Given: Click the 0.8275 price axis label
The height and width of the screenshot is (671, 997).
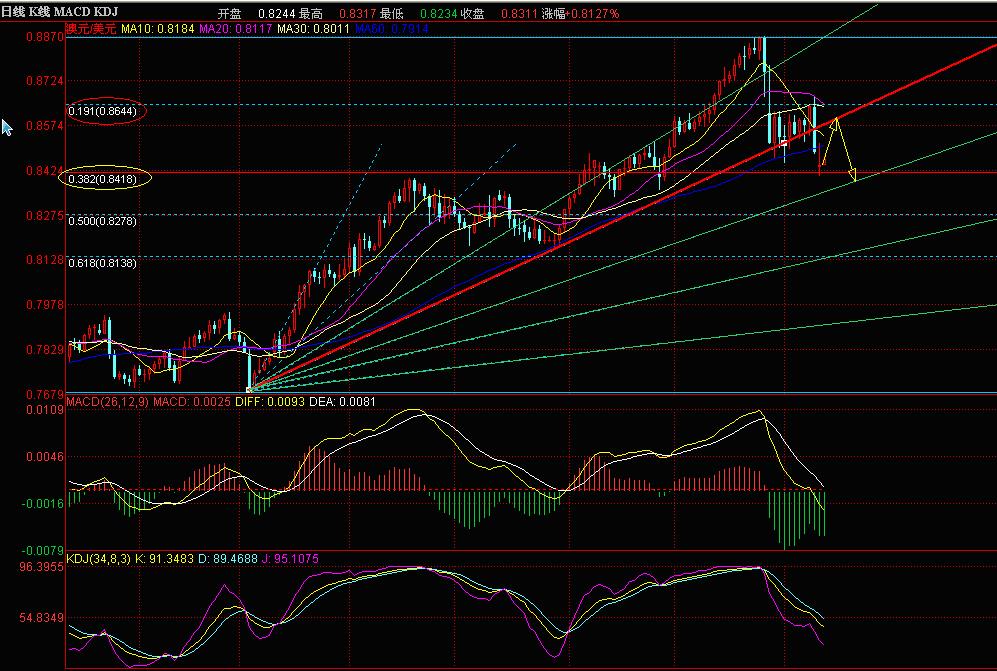Looking at the screenshot, I should (45, 216).
